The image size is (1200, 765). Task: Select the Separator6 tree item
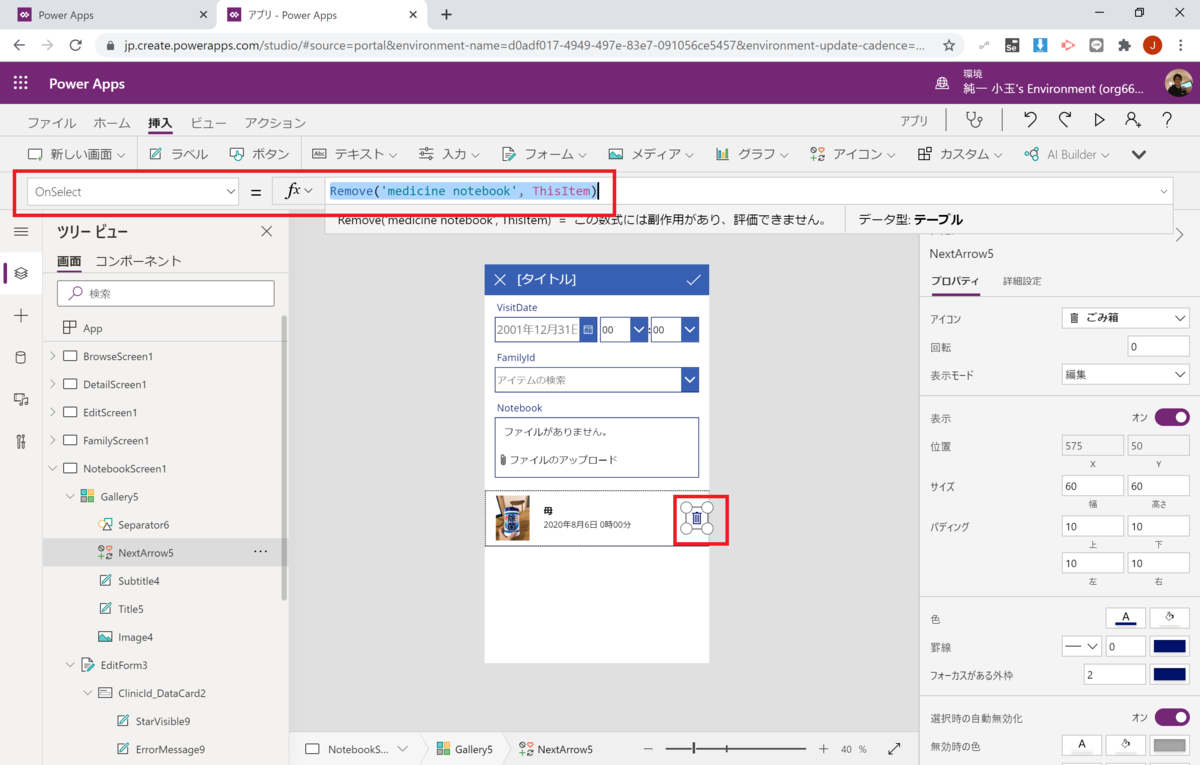[x=143, y=524]
